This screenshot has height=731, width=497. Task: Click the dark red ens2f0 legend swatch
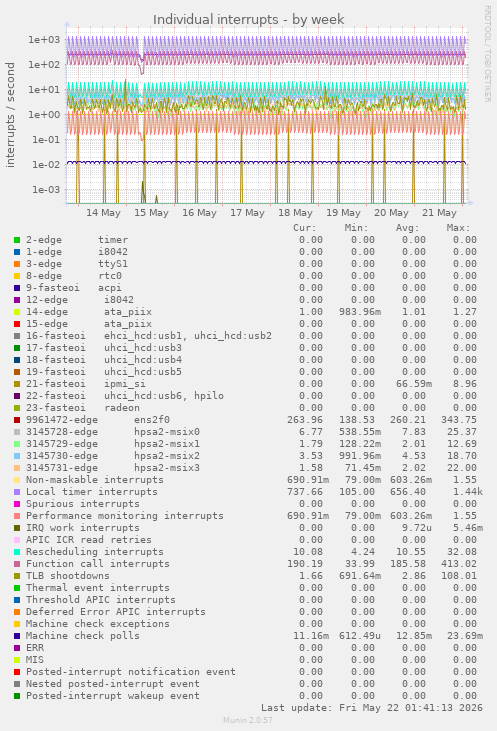(x=17, y=420)
